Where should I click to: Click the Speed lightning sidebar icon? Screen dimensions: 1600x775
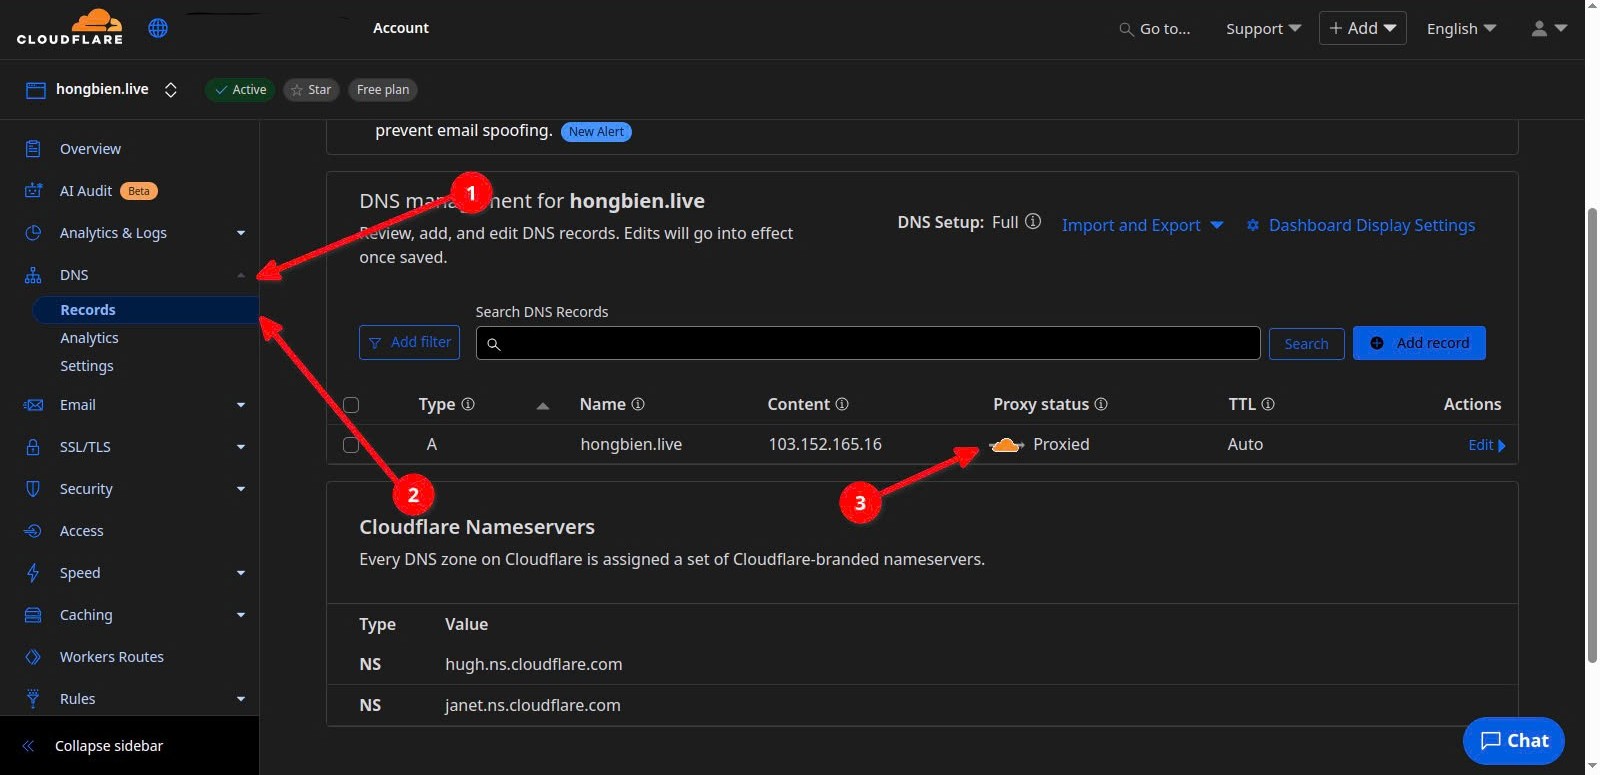coord(33,573)
